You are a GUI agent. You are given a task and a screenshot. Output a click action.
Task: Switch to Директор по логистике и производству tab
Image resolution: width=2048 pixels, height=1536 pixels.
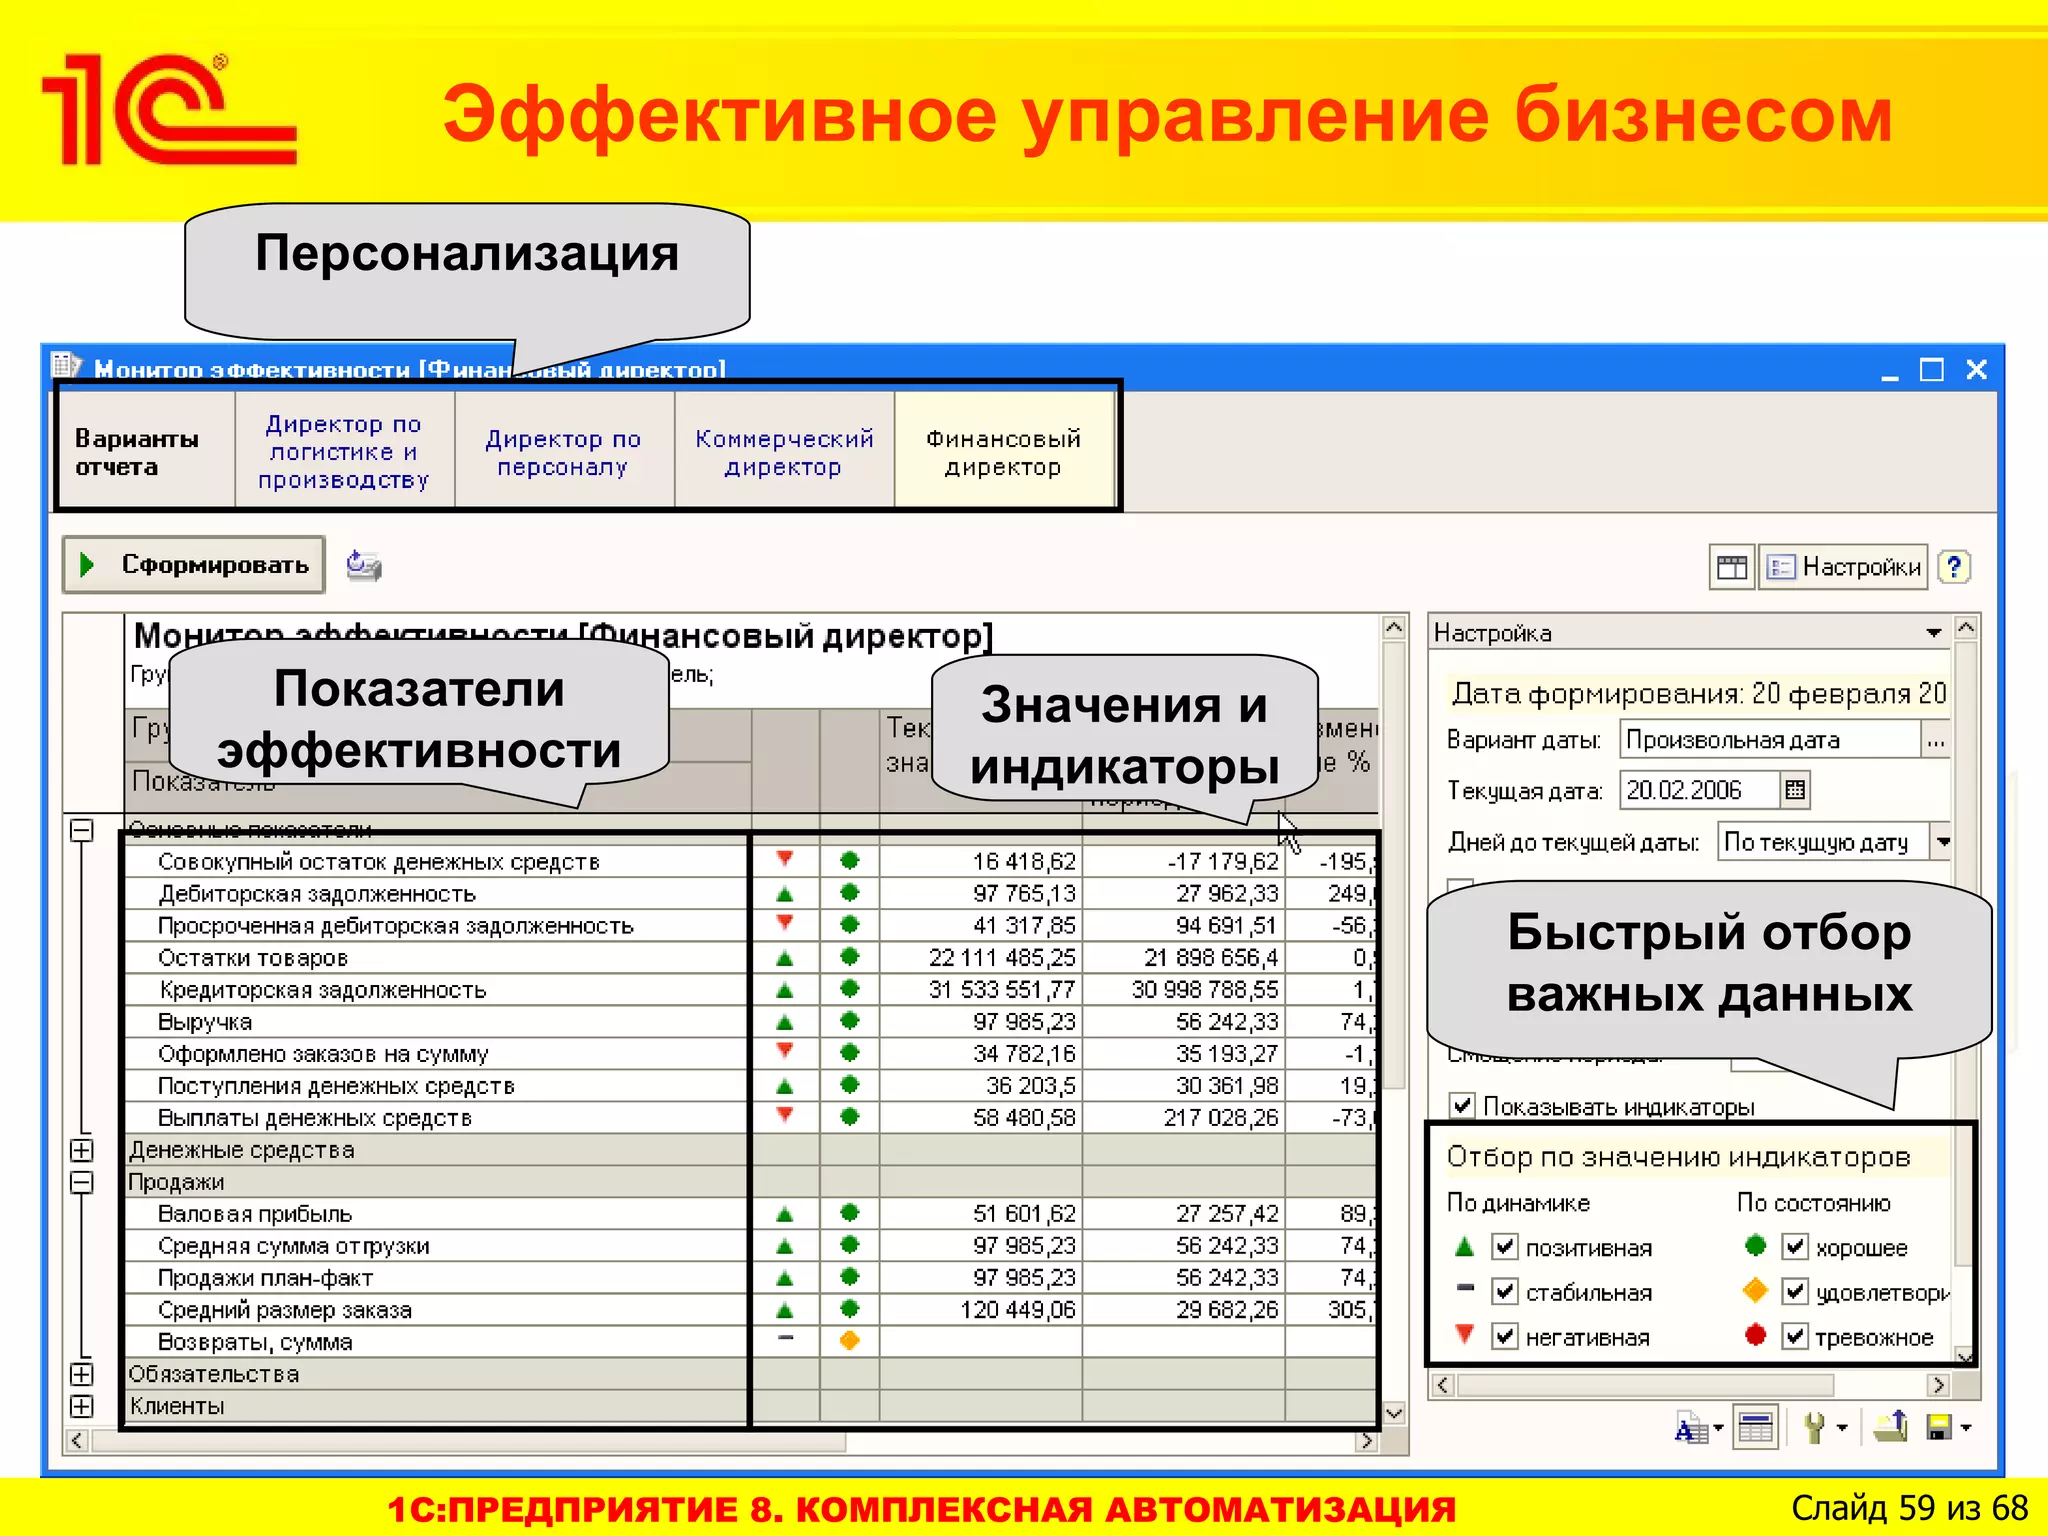point(344,452)
